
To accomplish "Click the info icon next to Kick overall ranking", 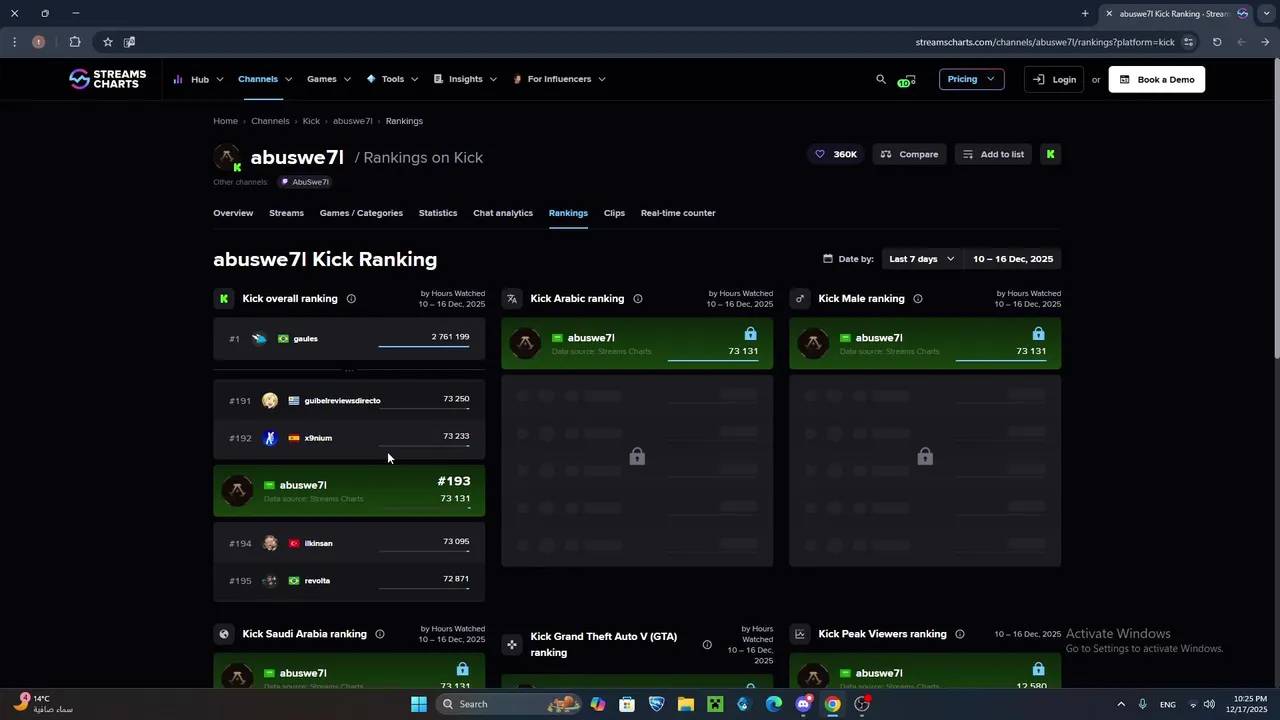I will [x=351, y=299].
